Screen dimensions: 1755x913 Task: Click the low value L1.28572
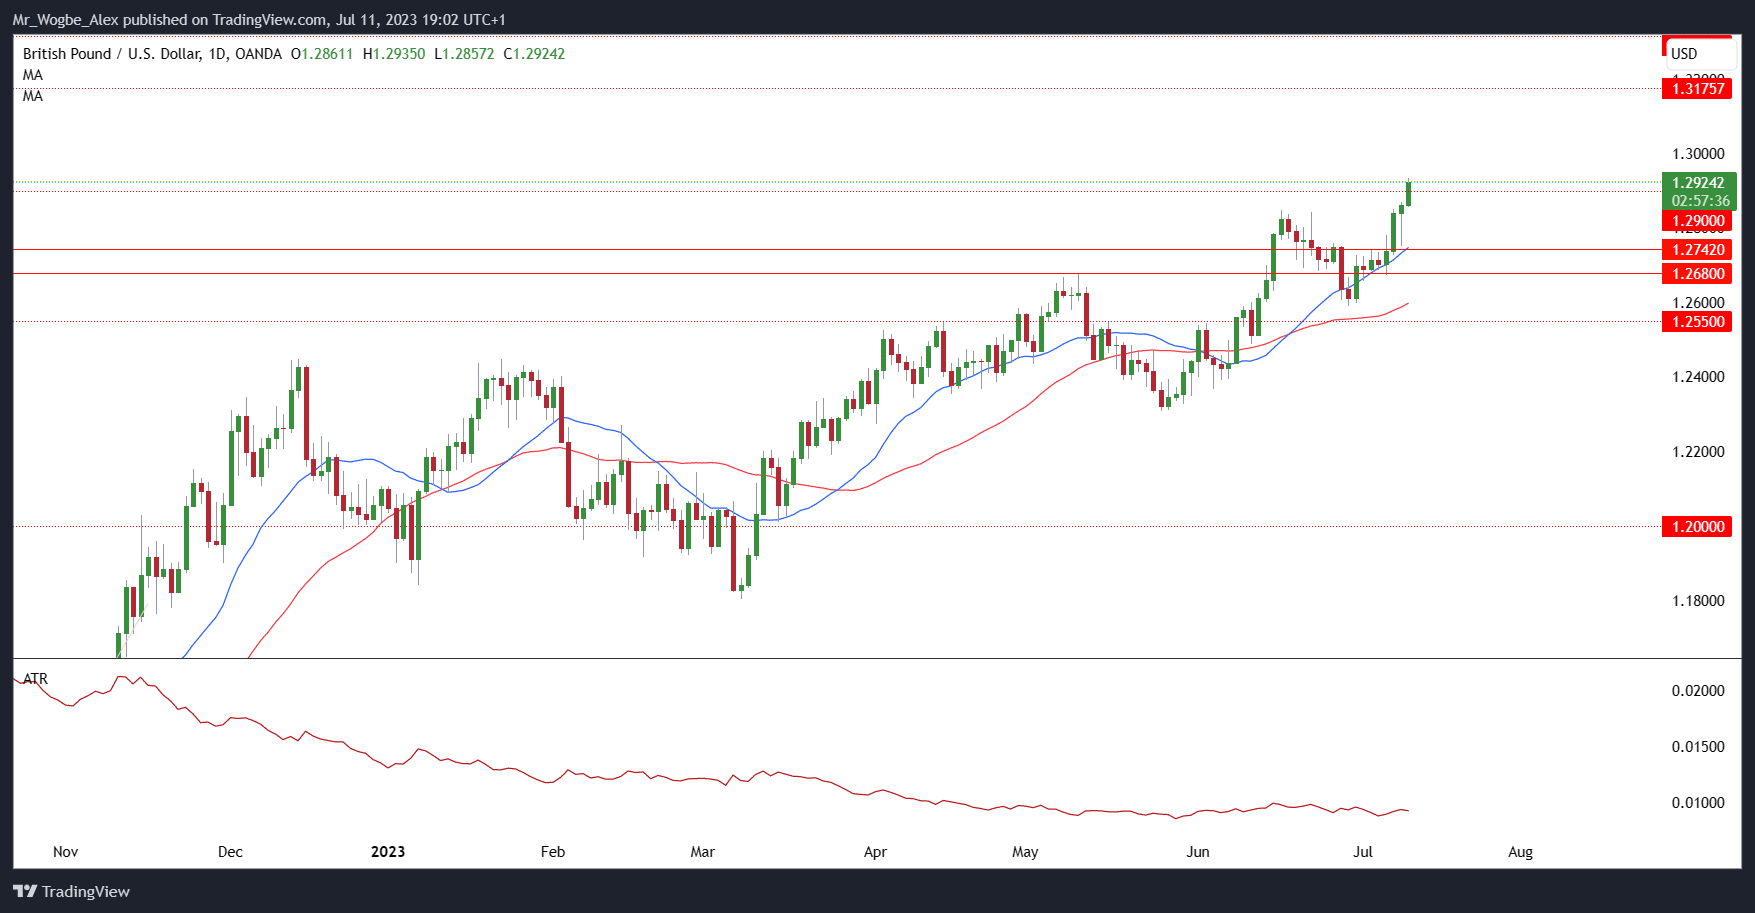[x=464, y=54]
